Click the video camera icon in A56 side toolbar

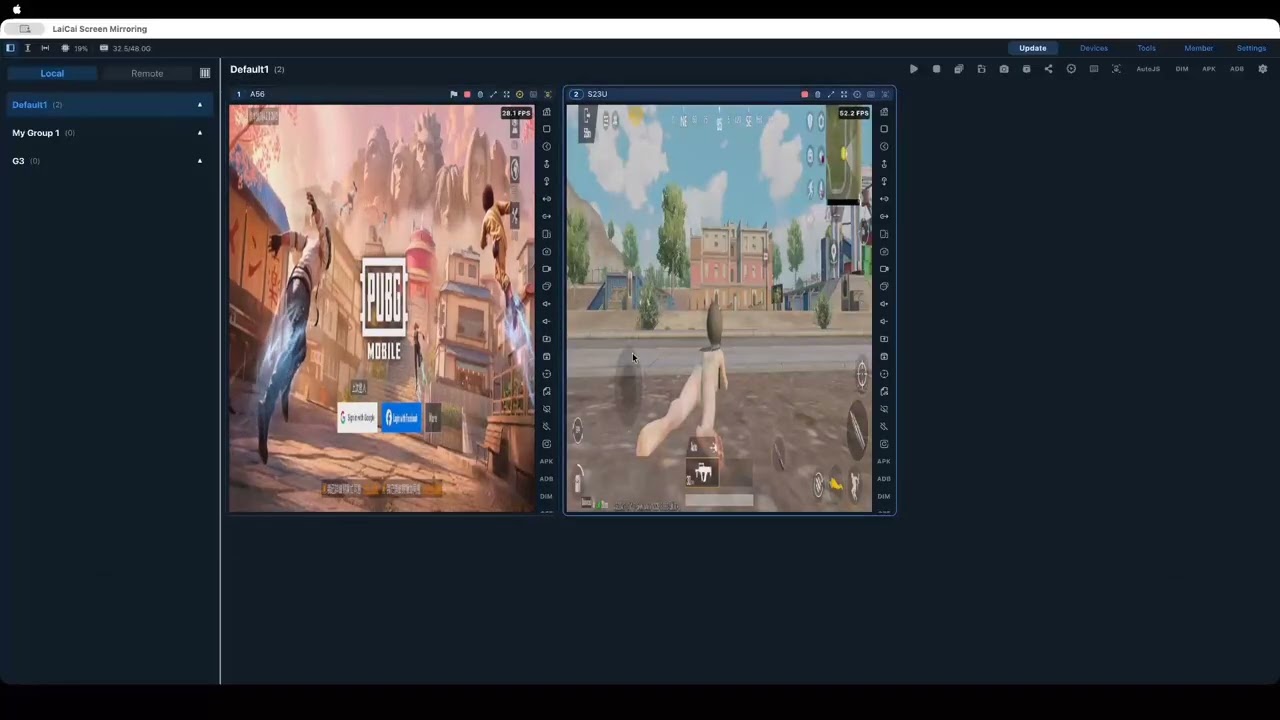(x=546, y=269)
